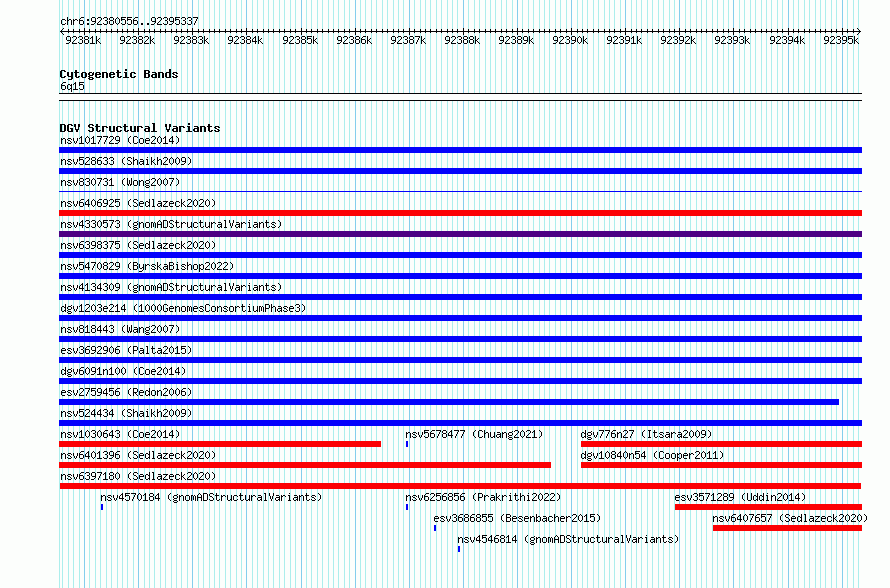Click the small blue mark under nsv5678477
Image resolution: width=890 pixels, height=588 pixels.
coord(407,444)
